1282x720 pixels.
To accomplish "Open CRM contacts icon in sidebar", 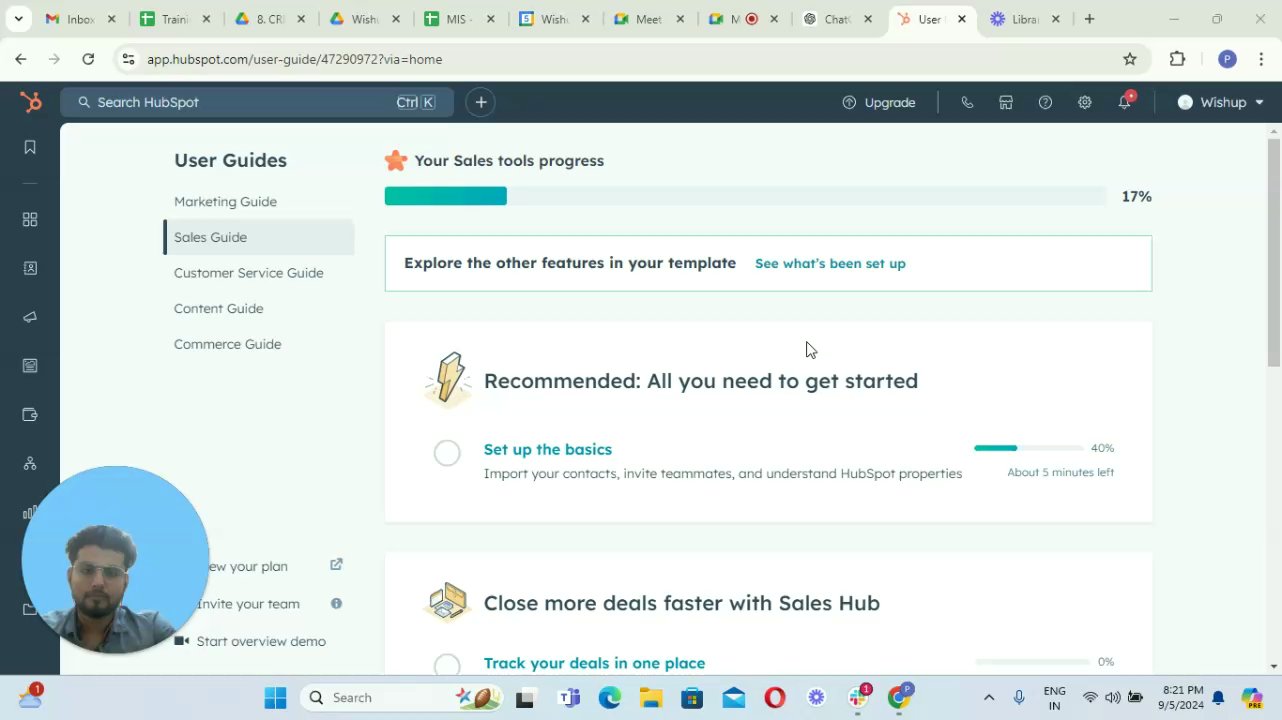I will click(x=30, y=268).
